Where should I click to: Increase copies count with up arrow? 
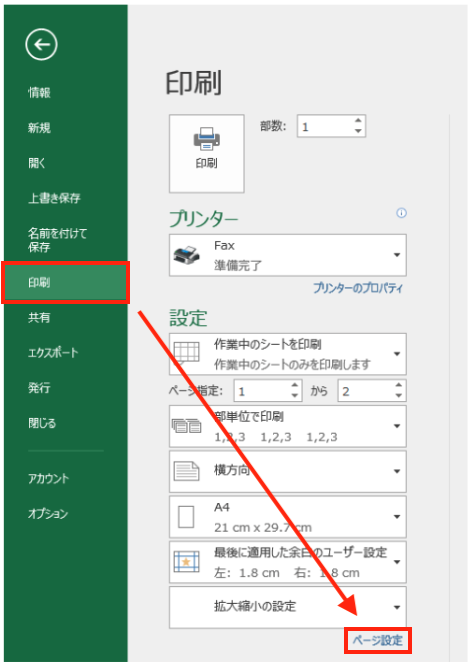358,121
